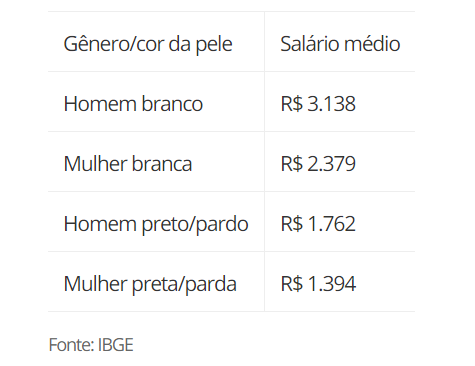Viewport: 475px width, 366px height.
Task: Click the word branca in the second row
Action: [162, 164]
